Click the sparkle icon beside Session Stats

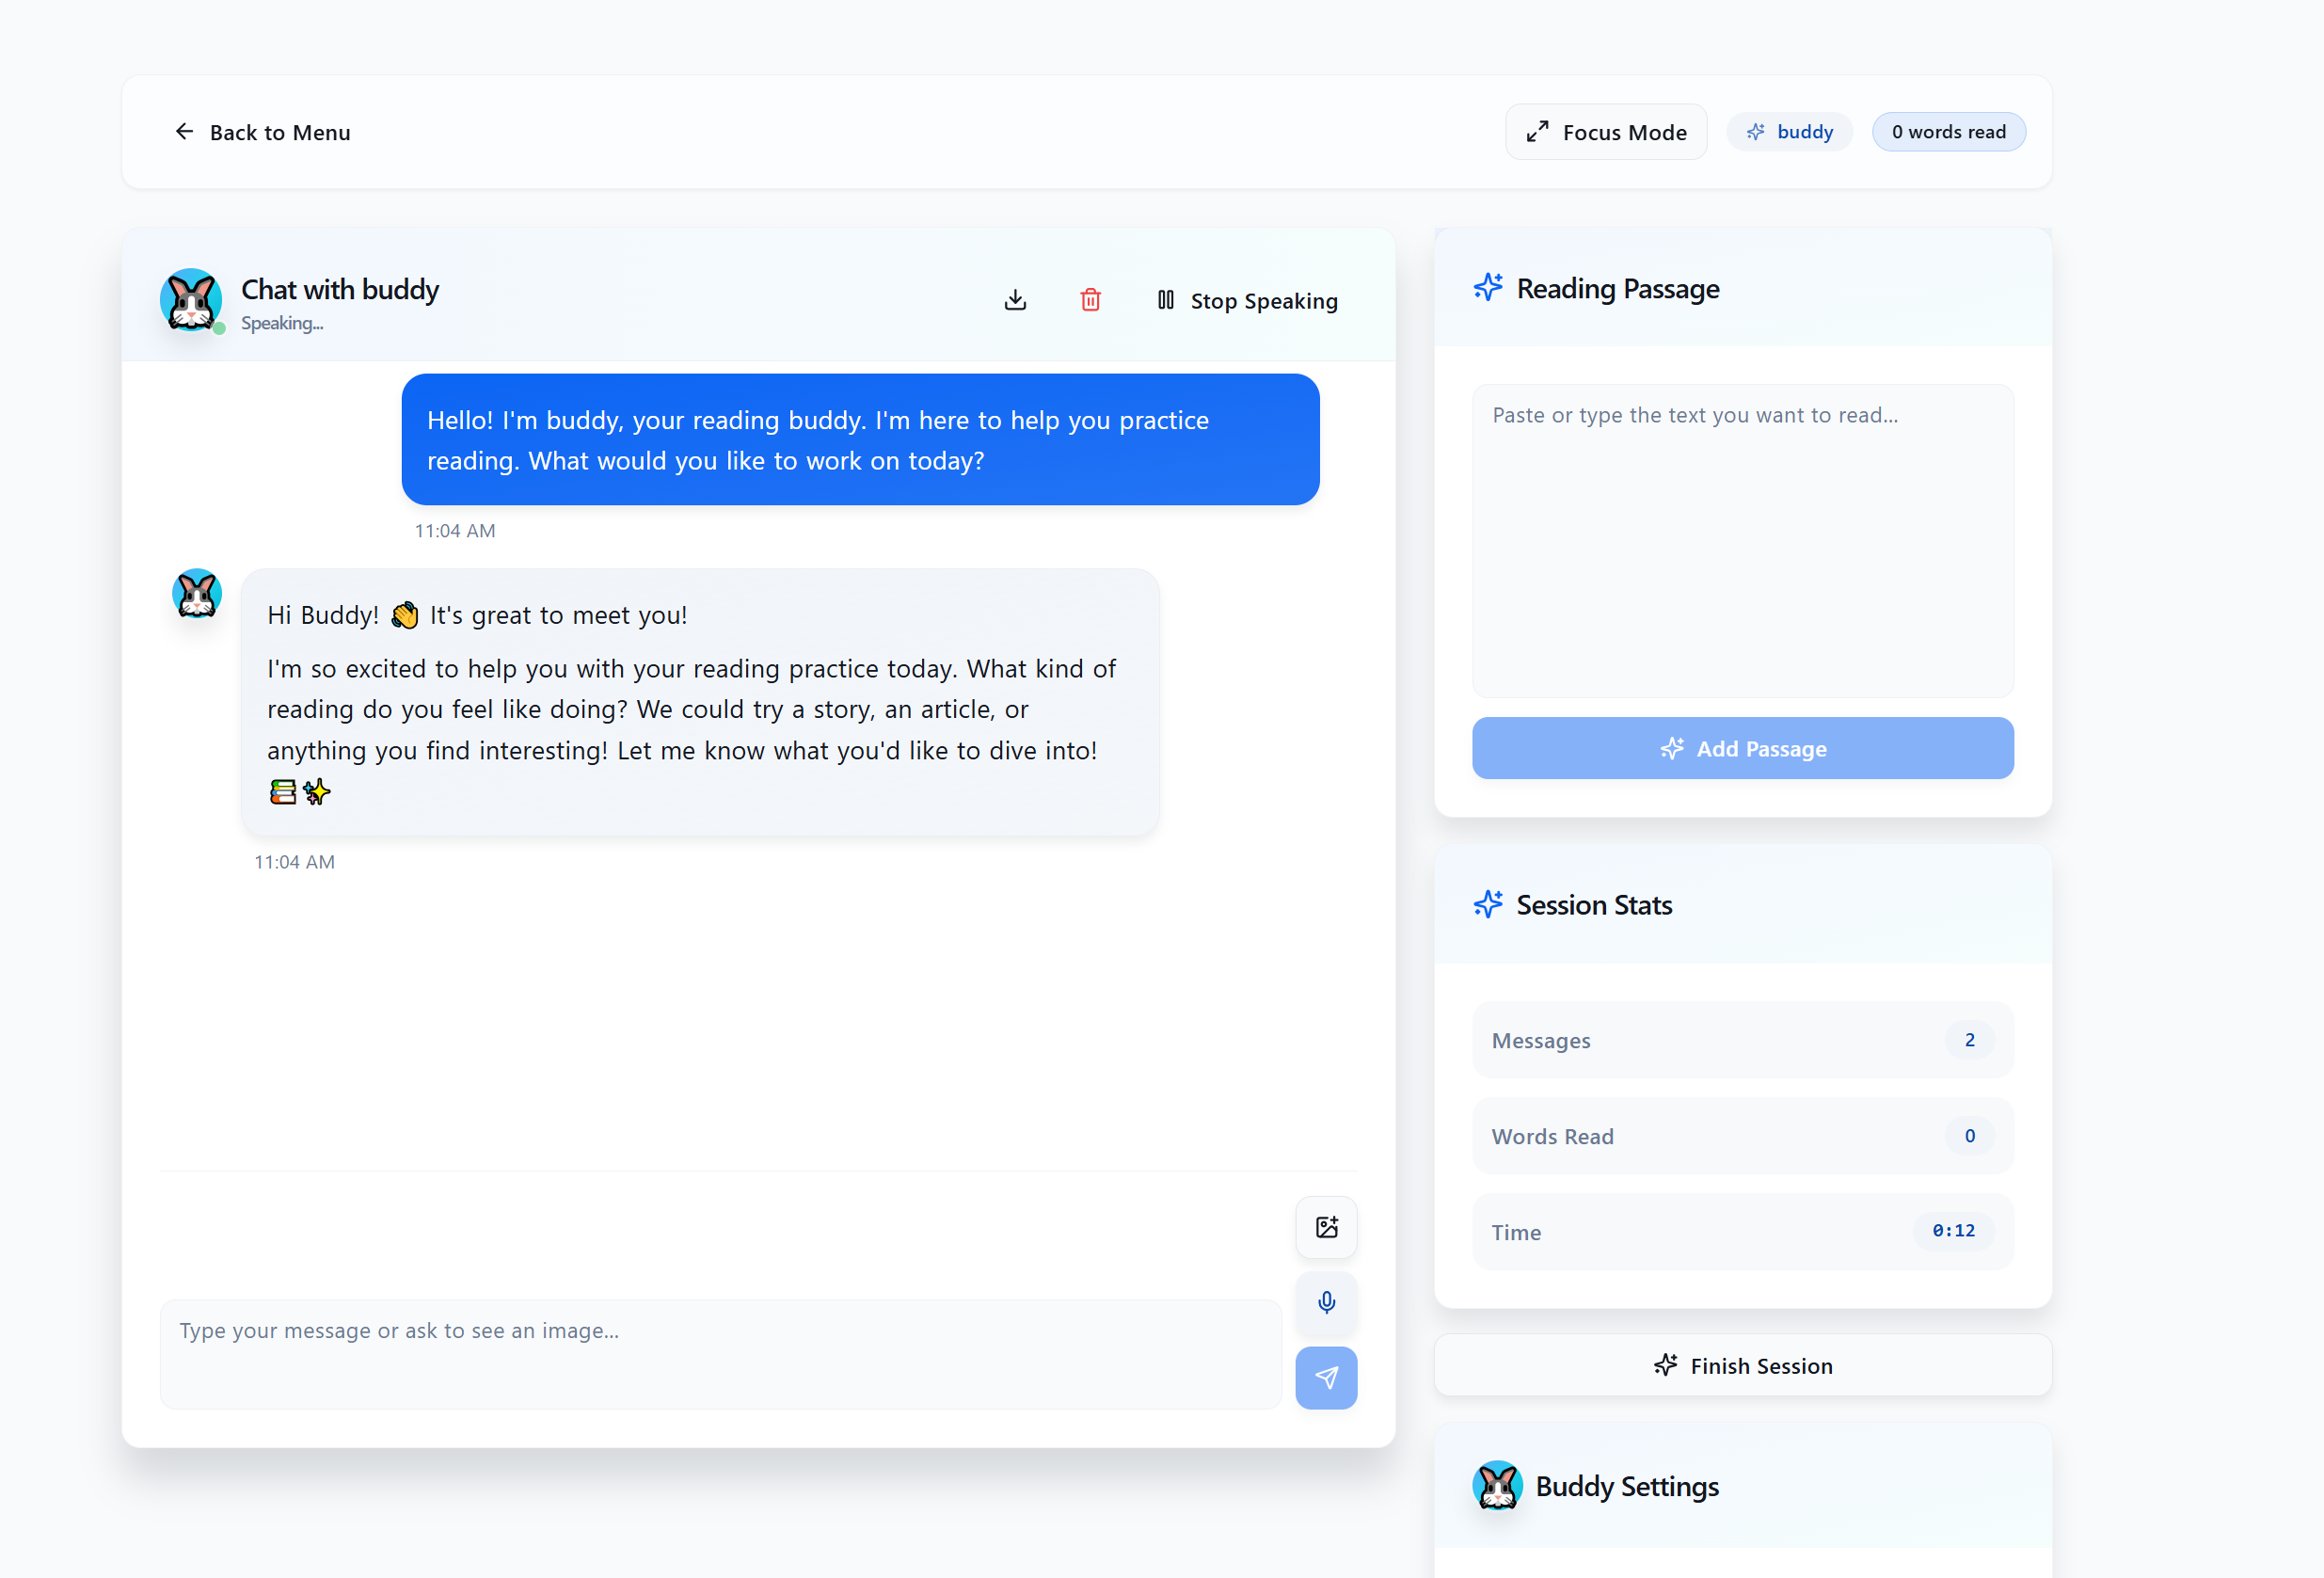(1487, 904)
